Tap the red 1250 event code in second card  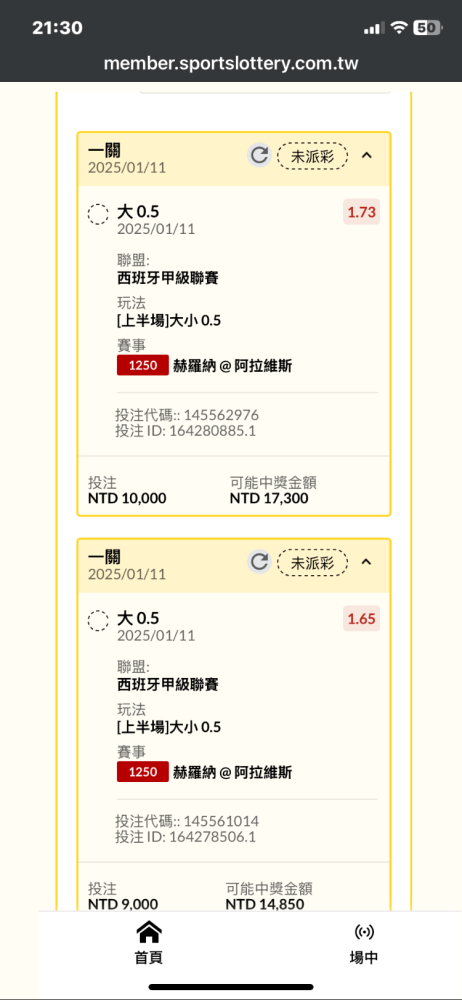[143, 772]
